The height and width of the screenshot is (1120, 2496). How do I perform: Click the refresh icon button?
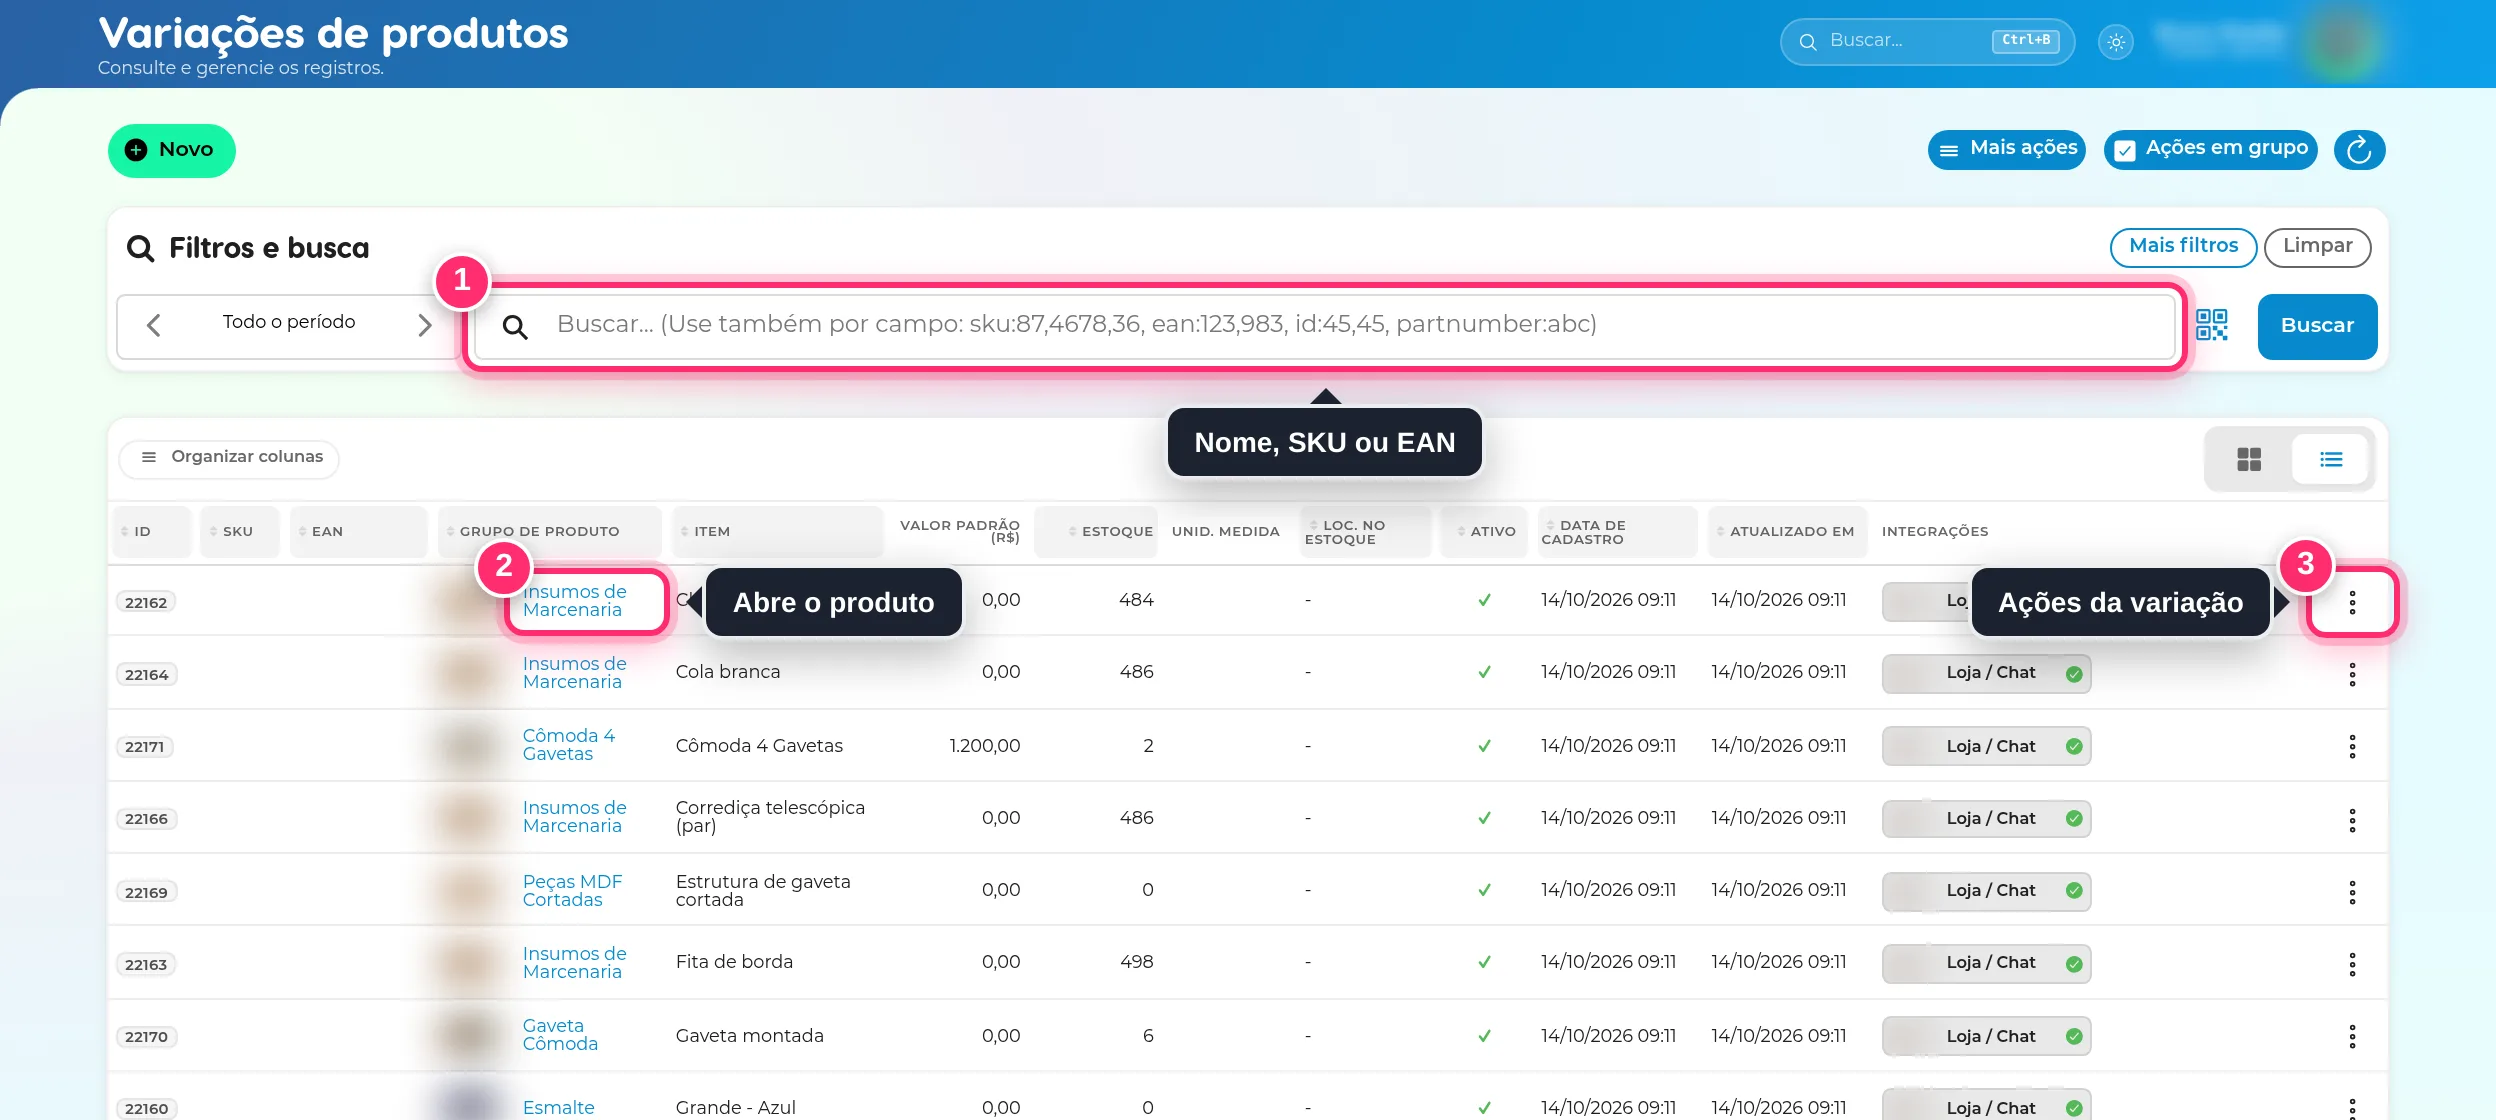coord(2360,150)
